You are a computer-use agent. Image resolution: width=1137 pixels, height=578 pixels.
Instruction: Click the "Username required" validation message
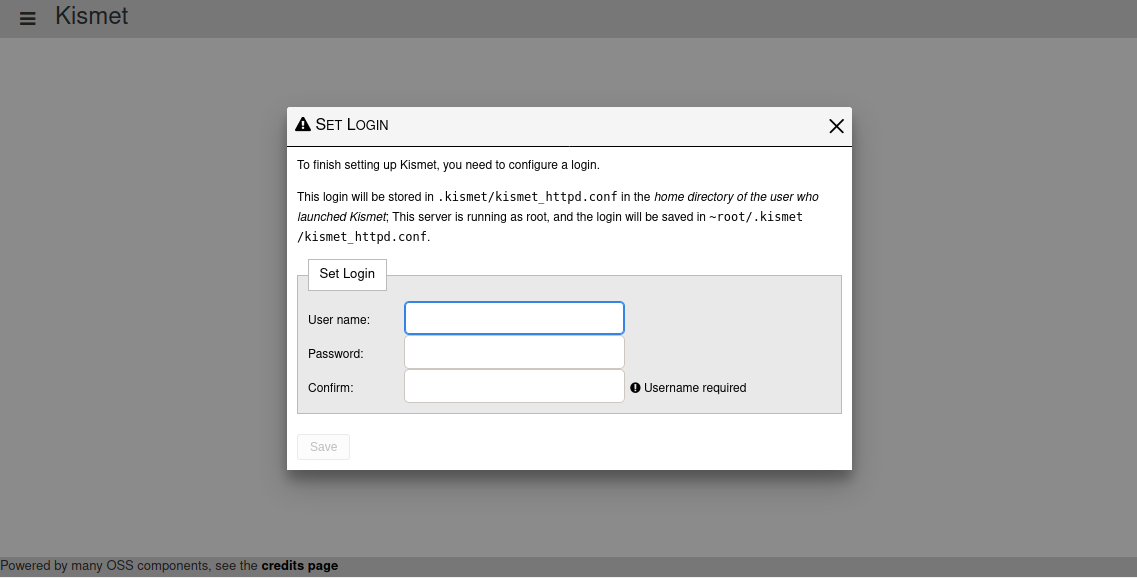click(x=695, y=388)
